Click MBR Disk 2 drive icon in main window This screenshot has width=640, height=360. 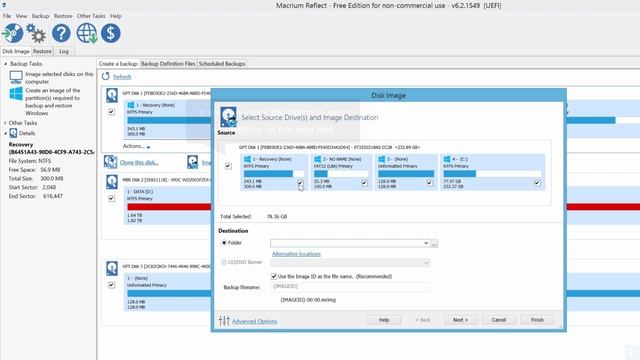point(112,182)
